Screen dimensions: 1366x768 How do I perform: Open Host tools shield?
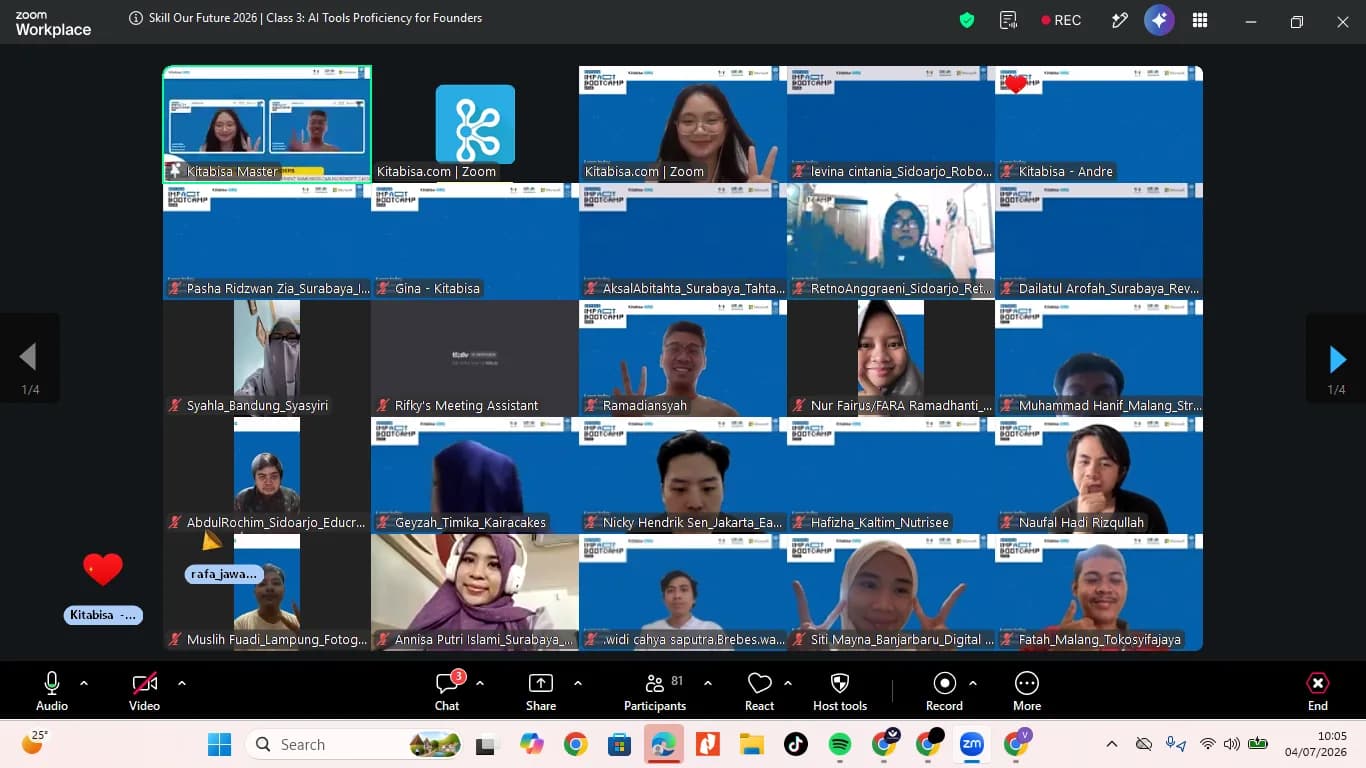point(840,691)
